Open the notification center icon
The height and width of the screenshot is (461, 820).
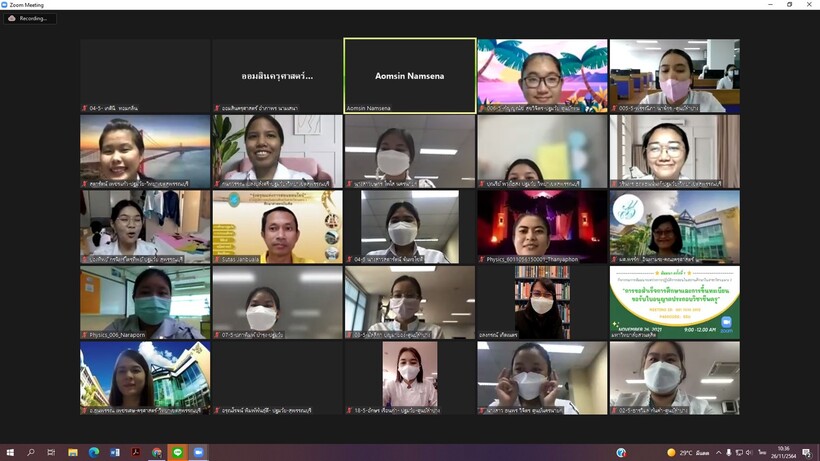point(807,452)
